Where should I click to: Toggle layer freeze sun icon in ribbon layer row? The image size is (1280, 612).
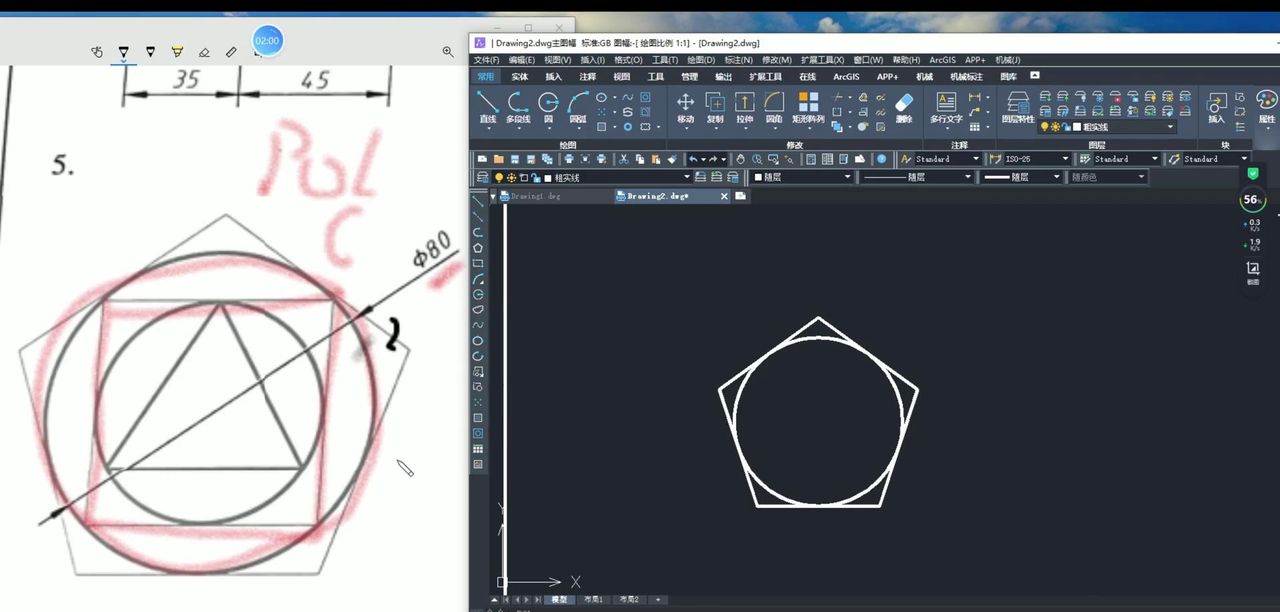pyautogui.click(x=1055, y=127)
